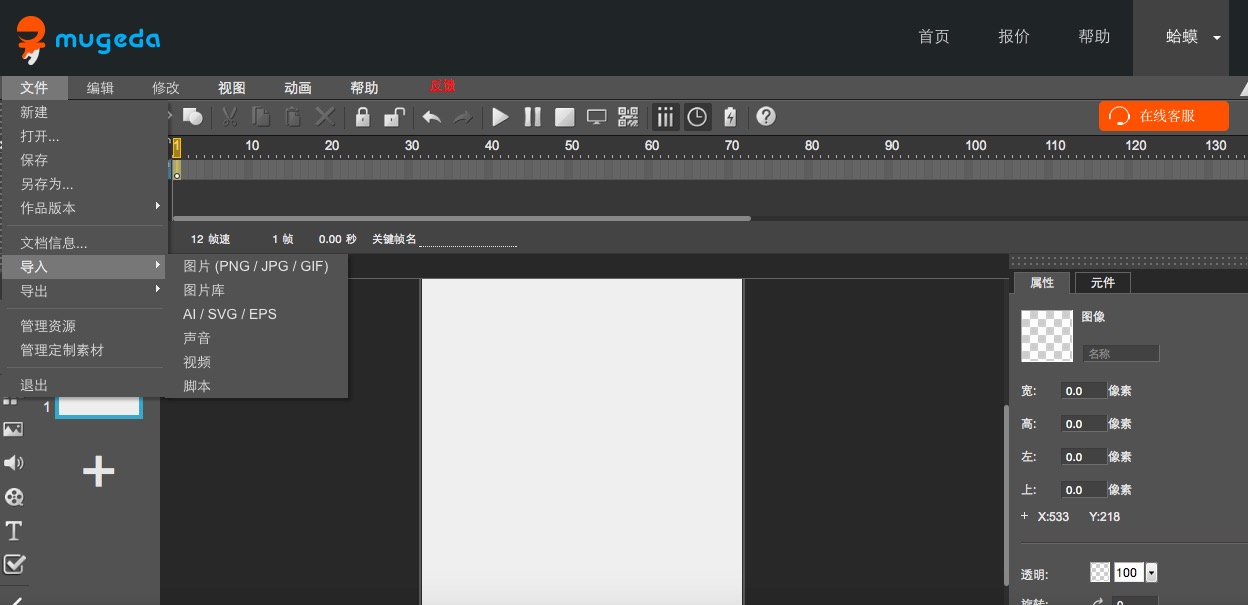Screen dimensions: 1248x605
Task: Click the checkbox form tool icon
Action: point(14,564)
